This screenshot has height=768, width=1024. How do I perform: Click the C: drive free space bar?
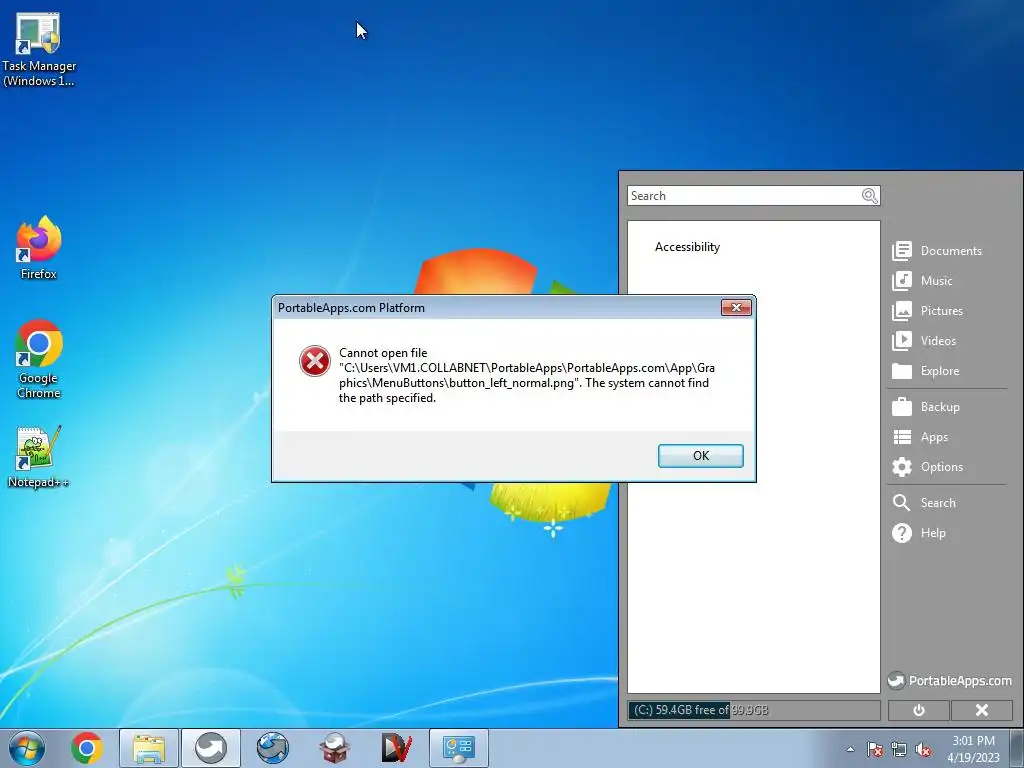[x=754, y=711]
